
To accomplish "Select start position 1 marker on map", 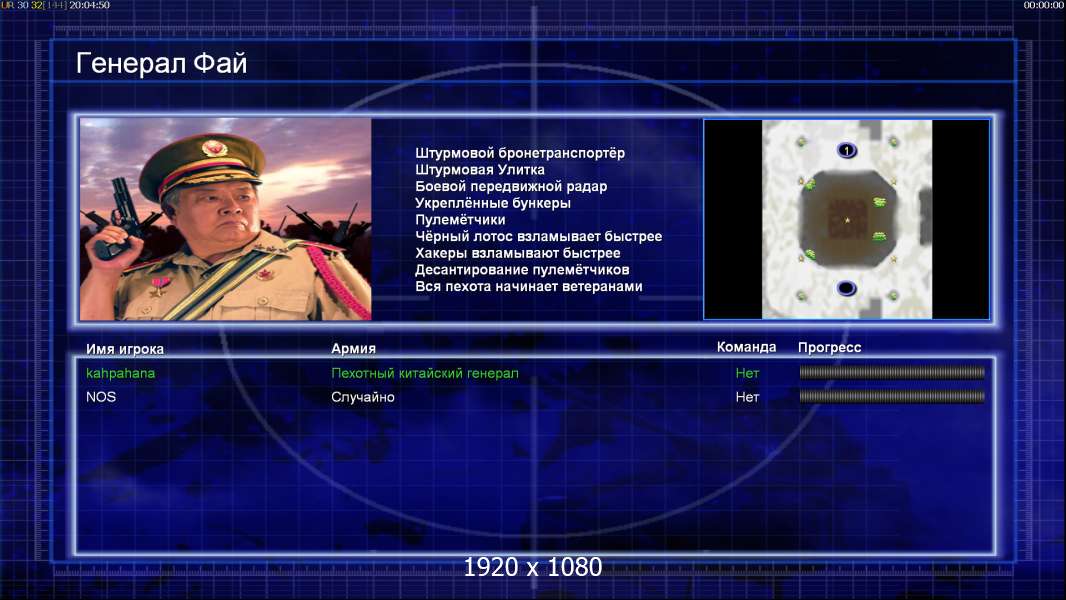I will (x=846, y=150).
